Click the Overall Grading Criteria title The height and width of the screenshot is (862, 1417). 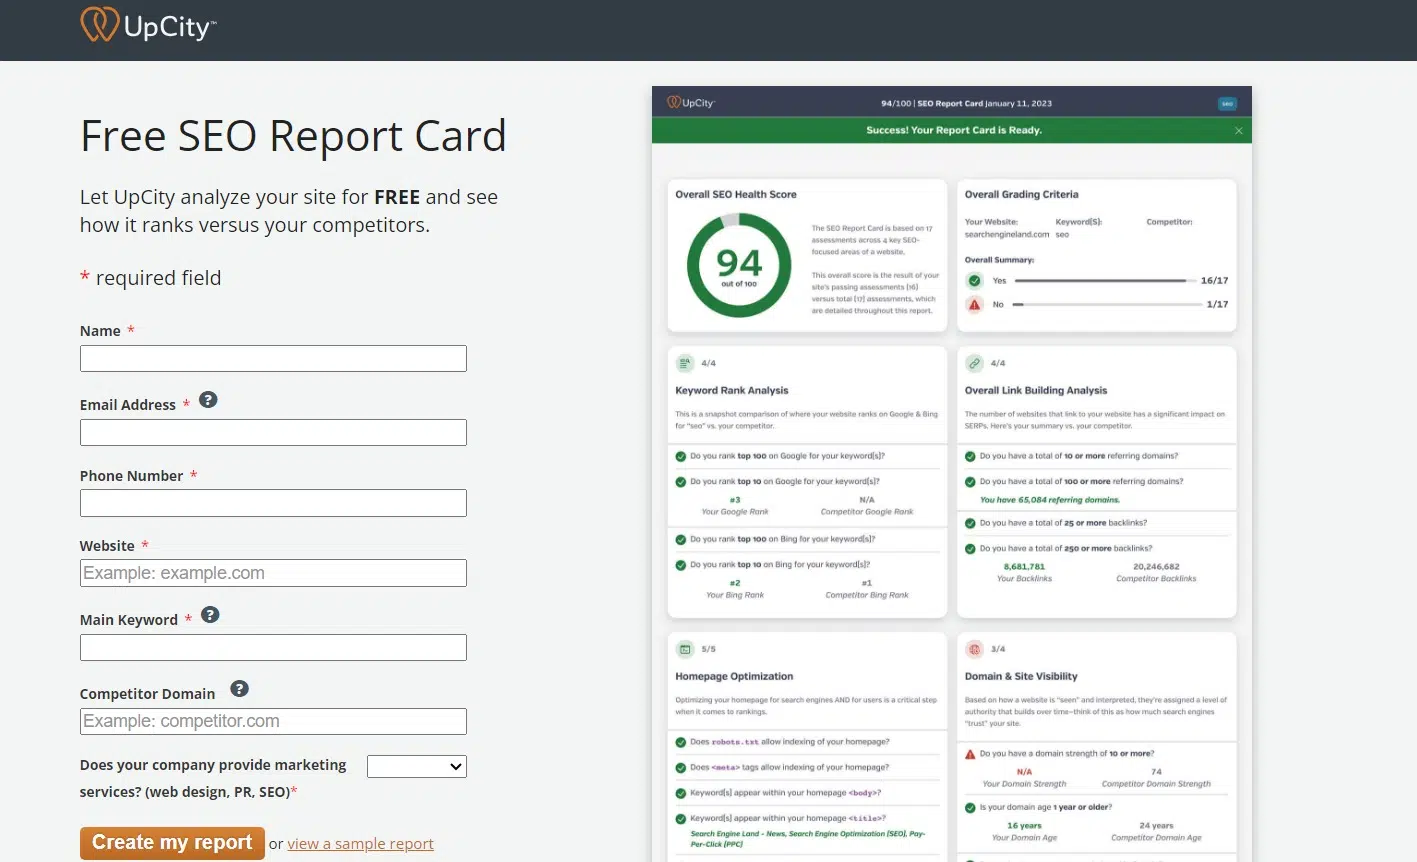pyautogui.click(x=1021, y=195)
